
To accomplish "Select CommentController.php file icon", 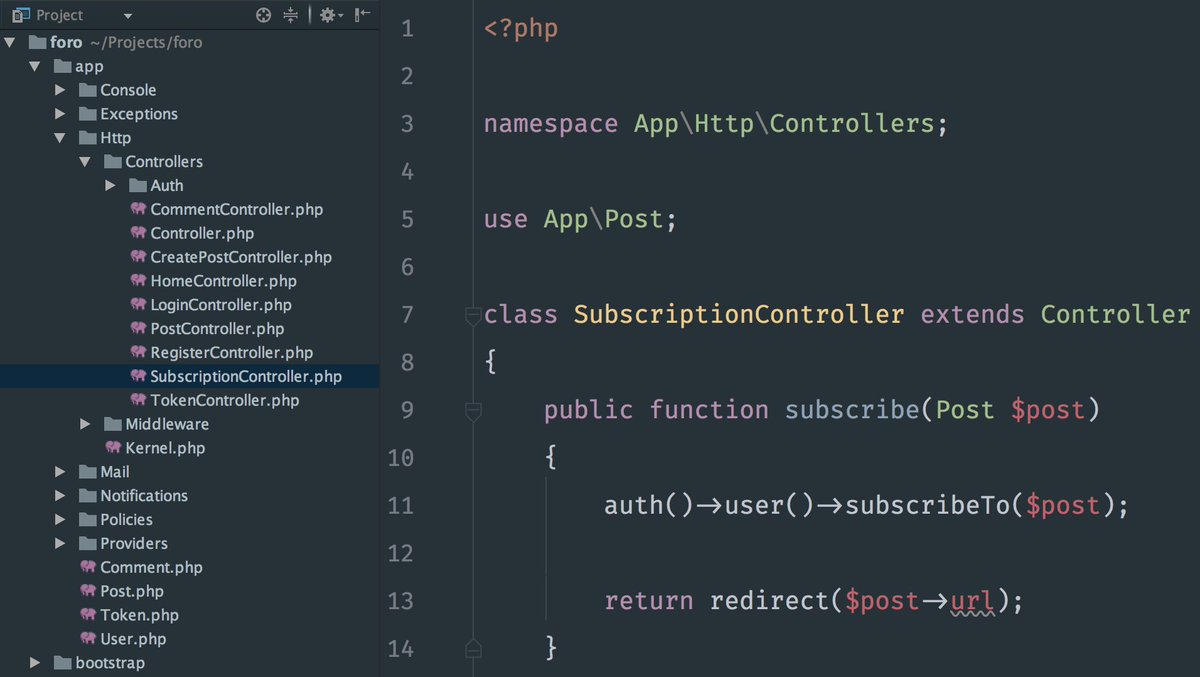I will [138, 209].
